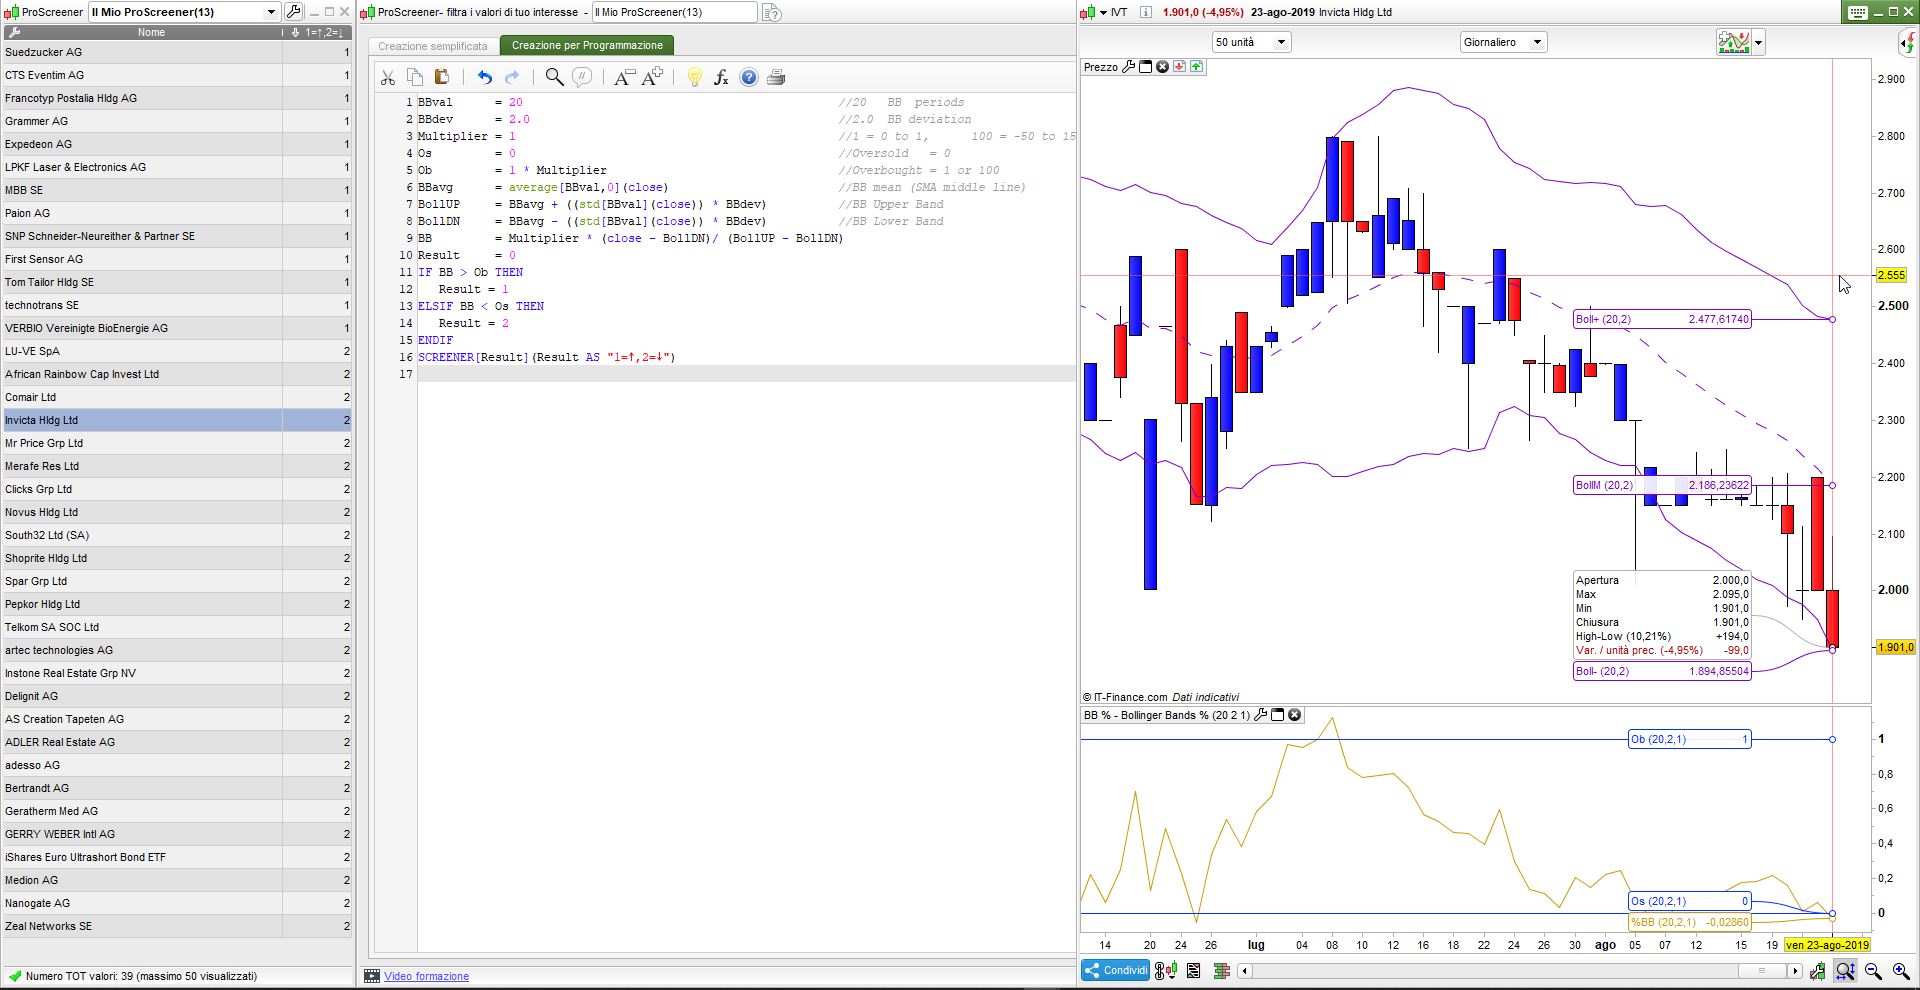The width and height of the screenshot is (1920, 990).
Task: Toggle the chart auto-zoom magnifier button
Action: point(1846,971)
